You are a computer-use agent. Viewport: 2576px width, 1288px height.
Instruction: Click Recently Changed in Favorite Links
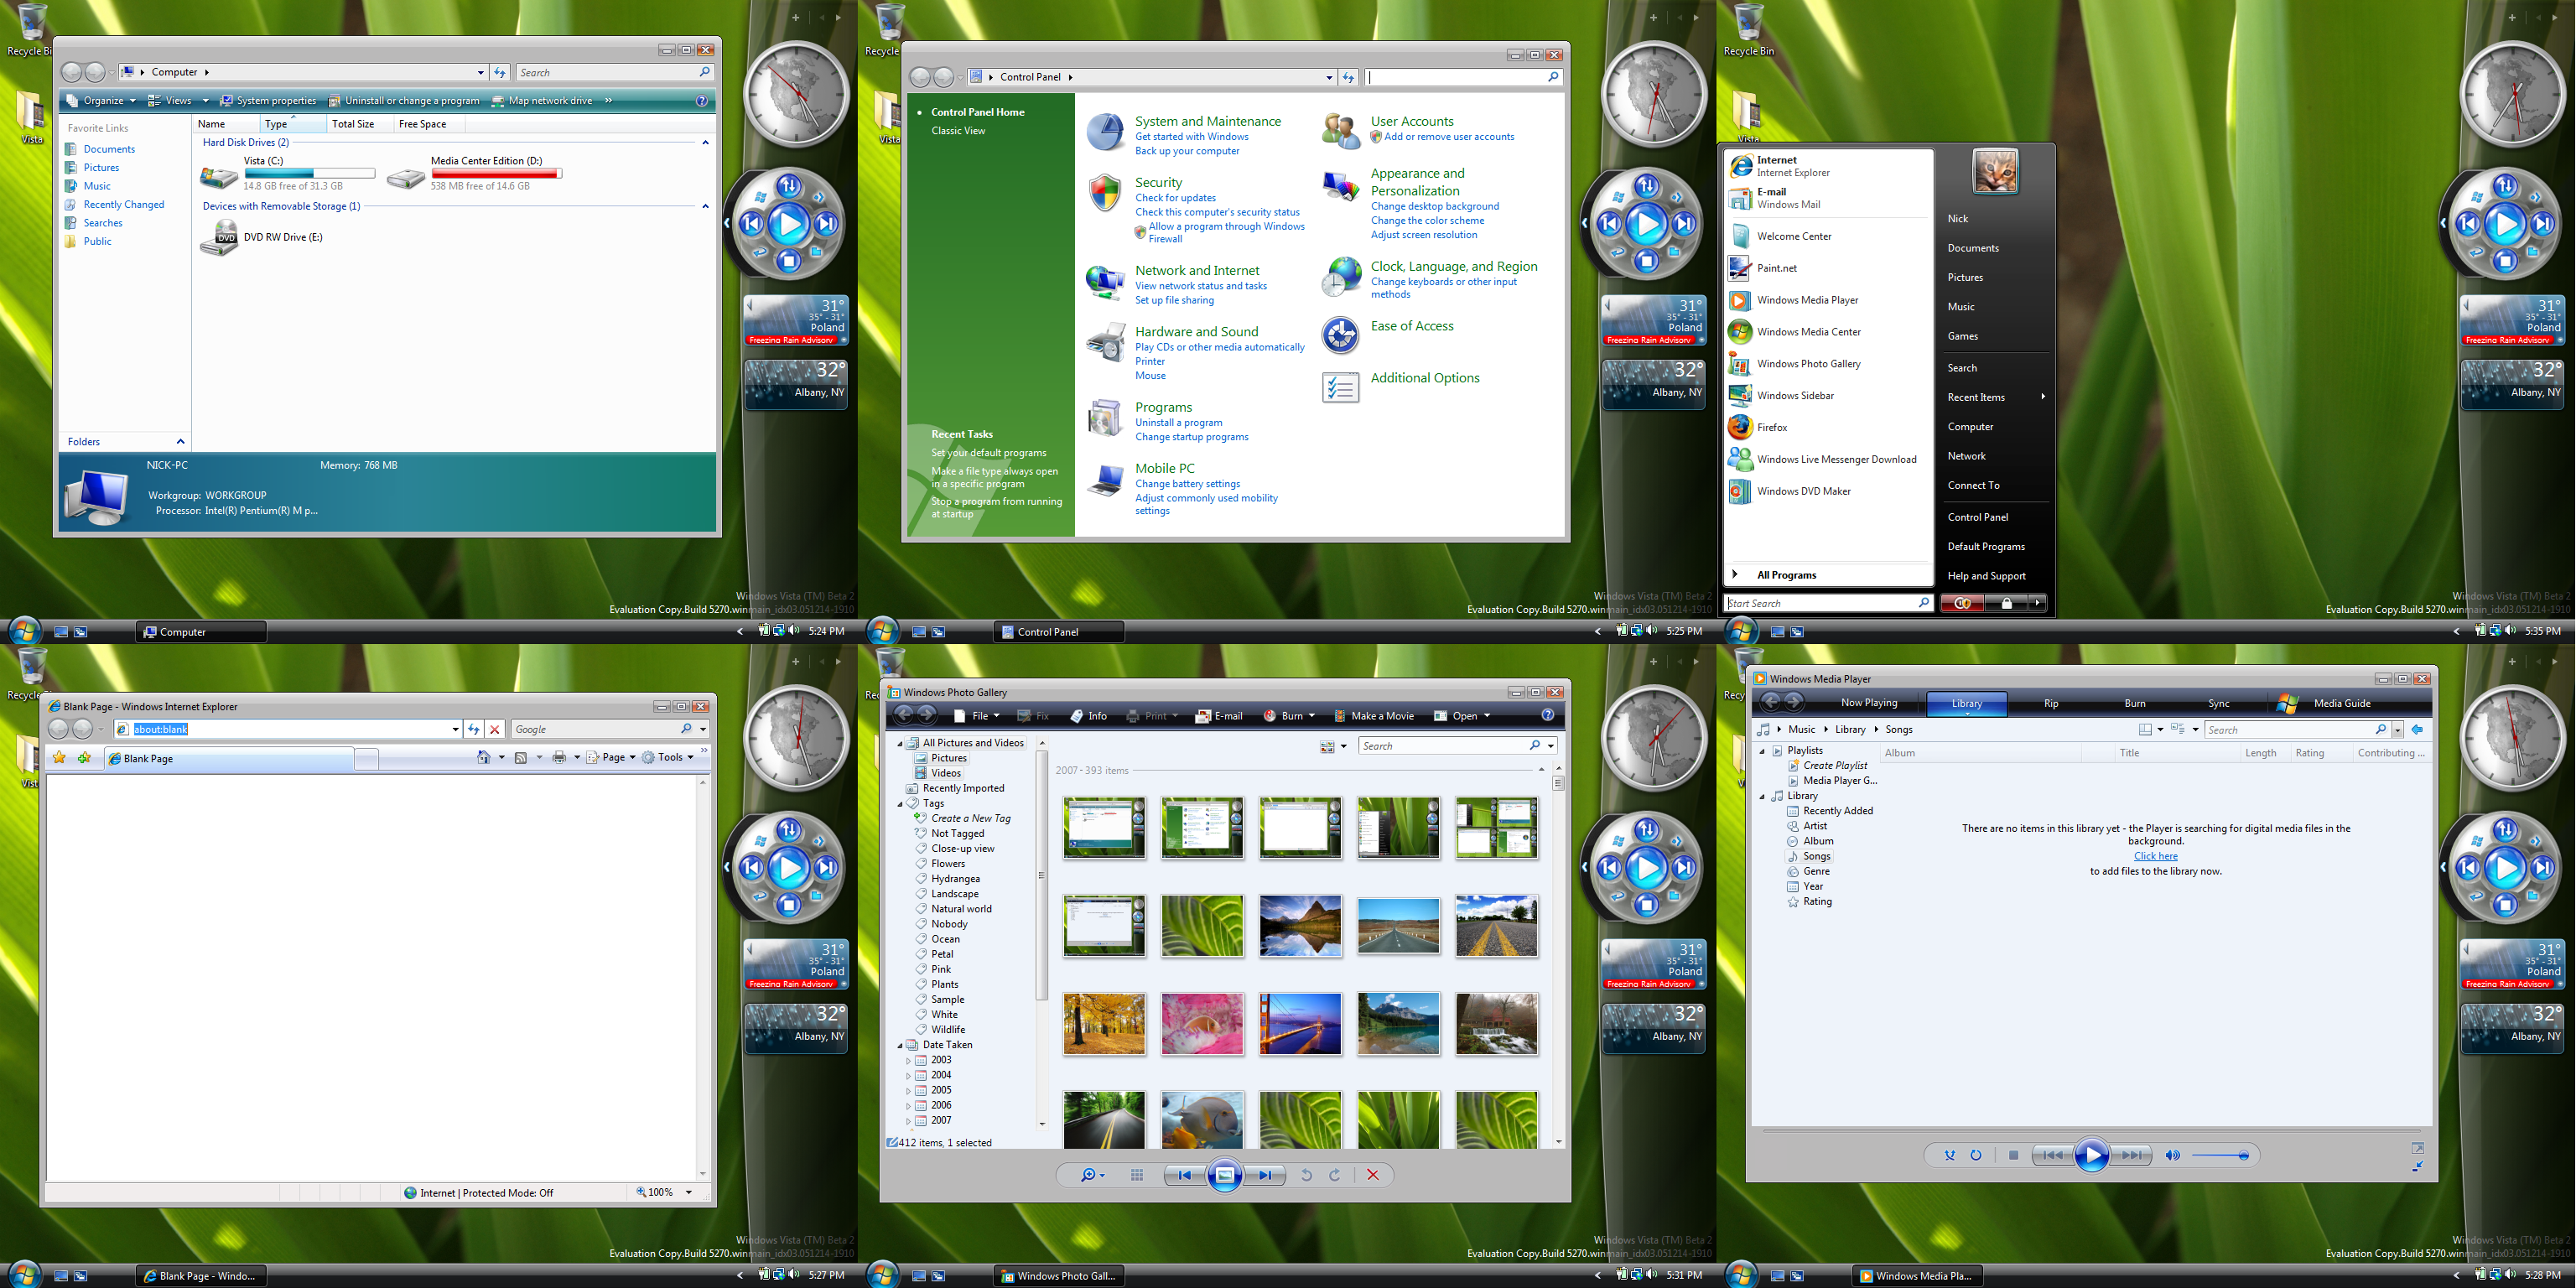pyautogui.click(x=124, y=204)
